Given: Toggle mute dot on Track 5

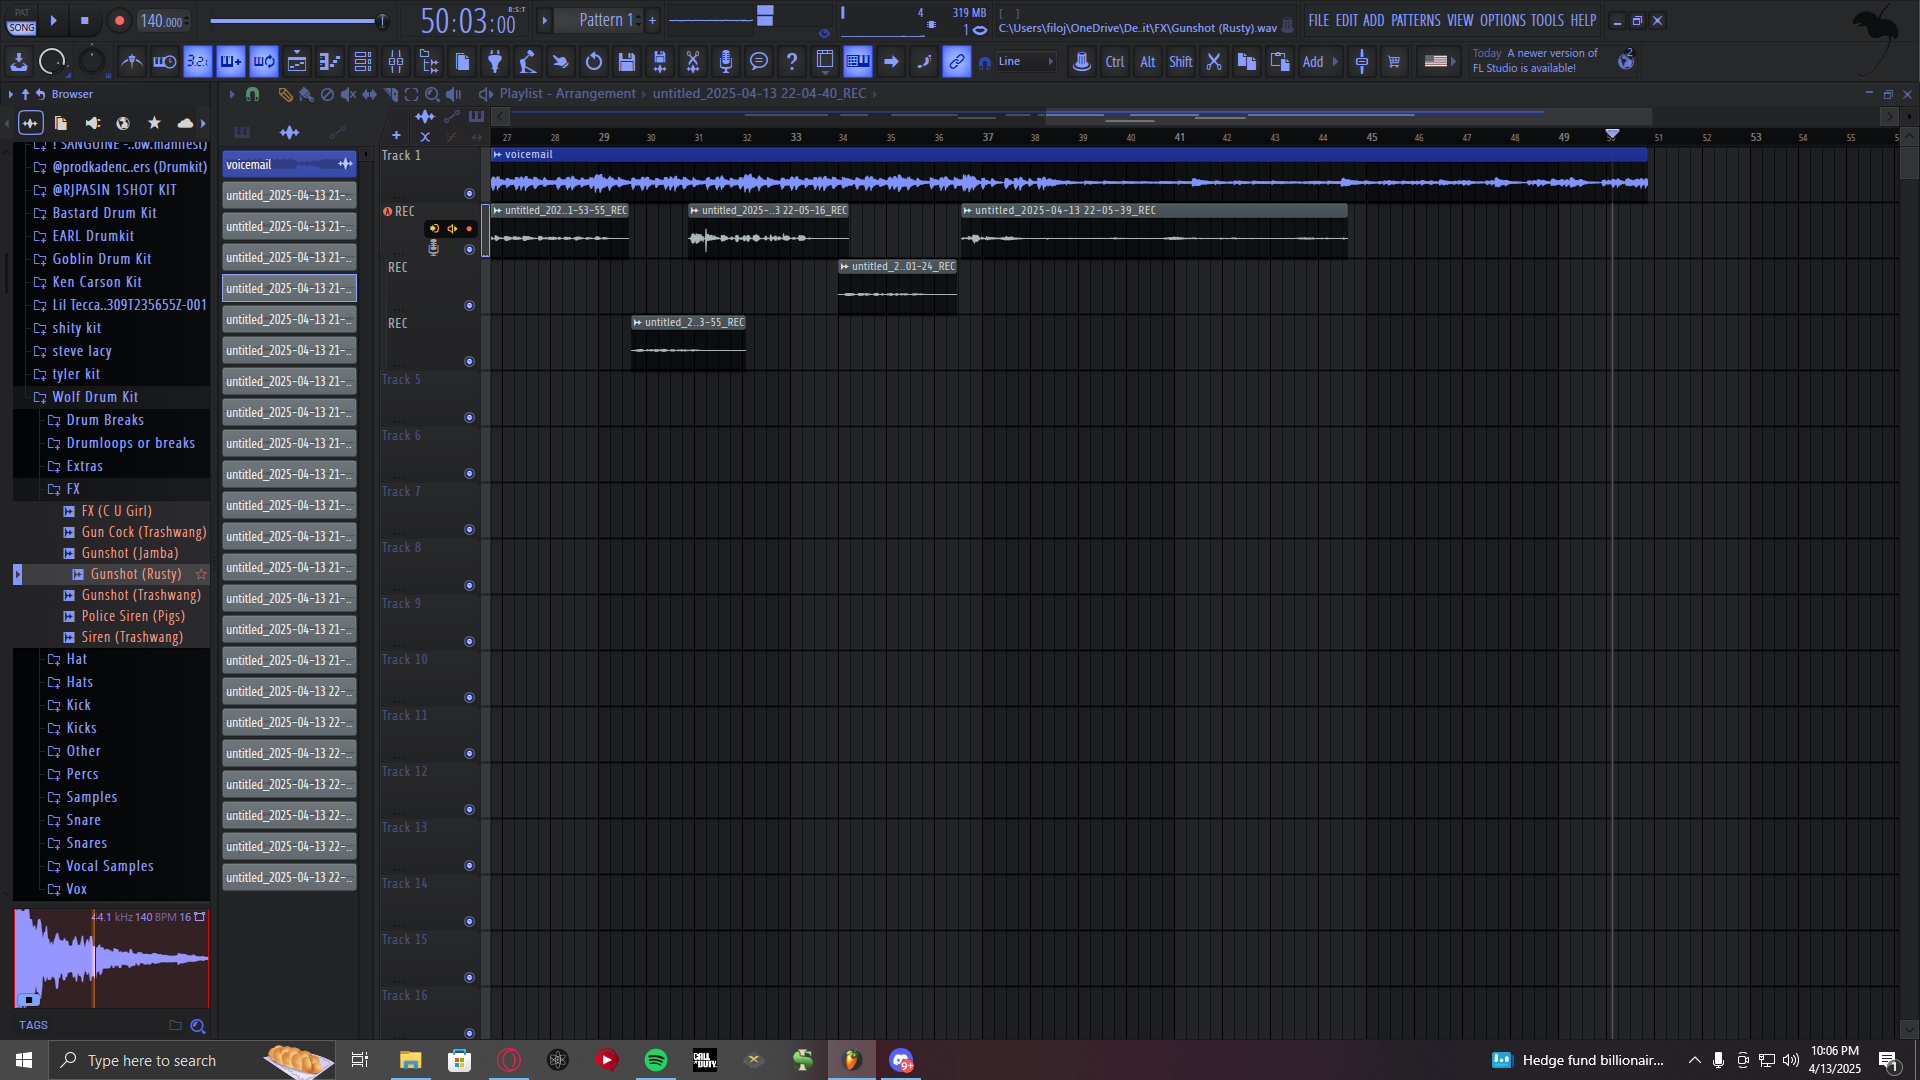Looking at the screenshot, I should 469,417.
